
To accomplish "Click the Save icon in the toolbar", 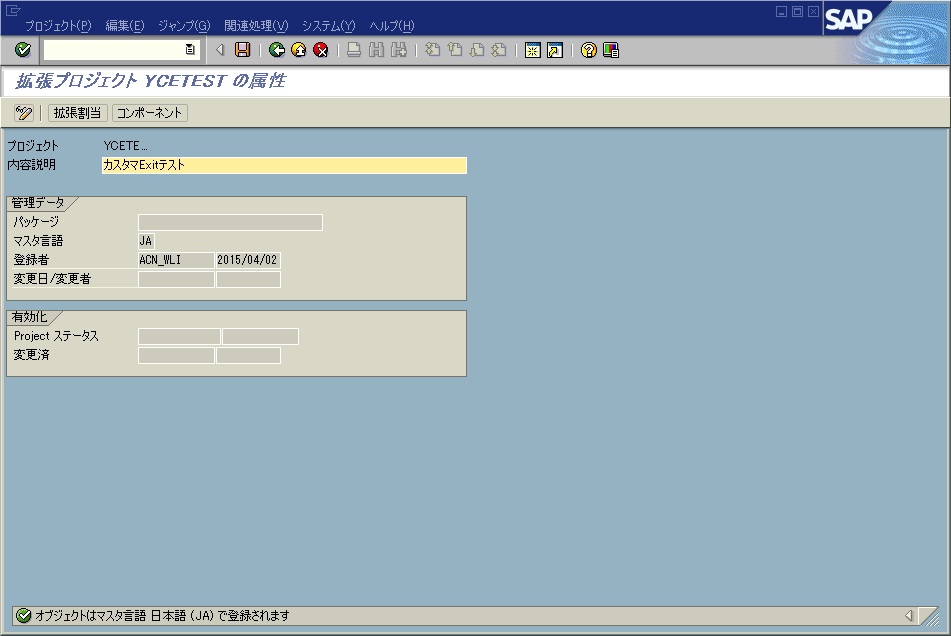I will [242, 49].
